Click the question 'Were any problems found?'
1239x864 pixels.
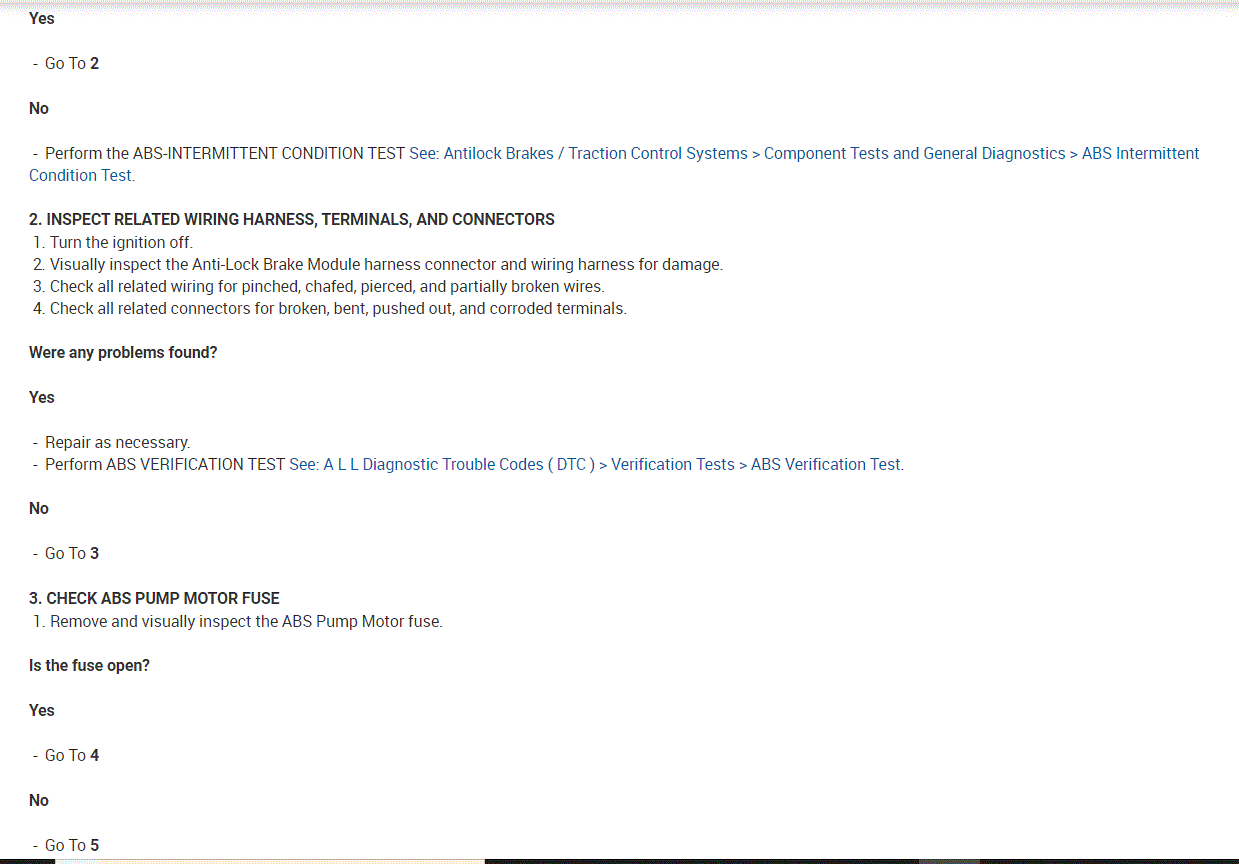pyautogui.click(x=123, y=352)
